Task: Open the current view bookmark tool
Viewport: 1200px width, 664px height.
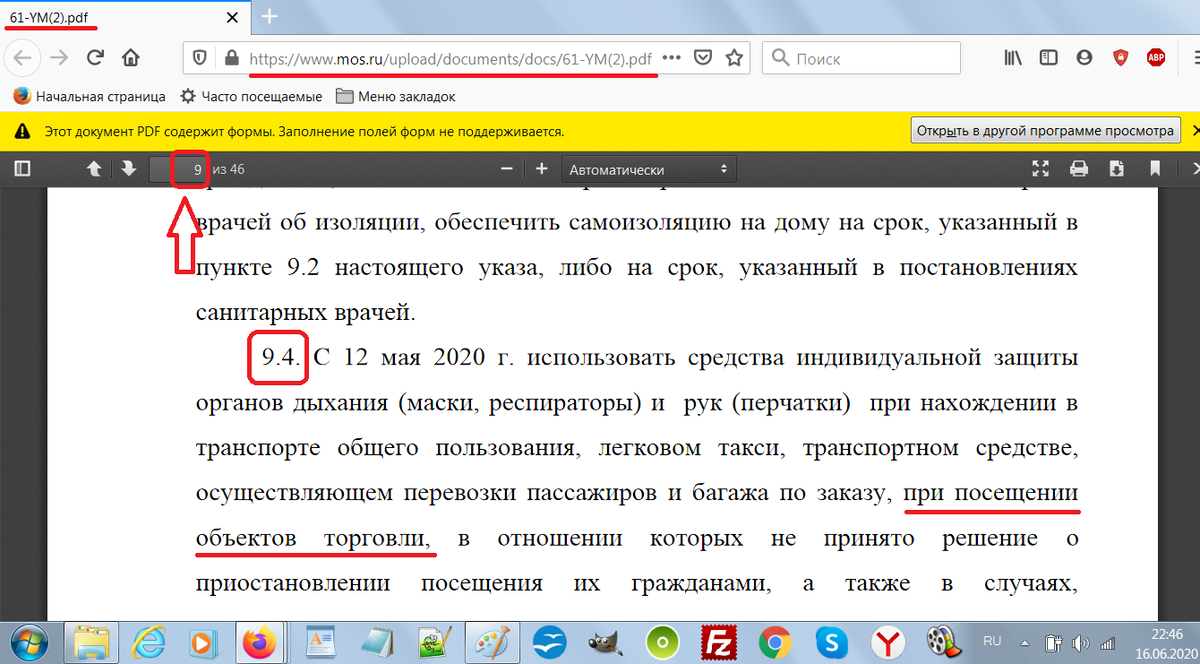Action: [x=1154, y=169]
